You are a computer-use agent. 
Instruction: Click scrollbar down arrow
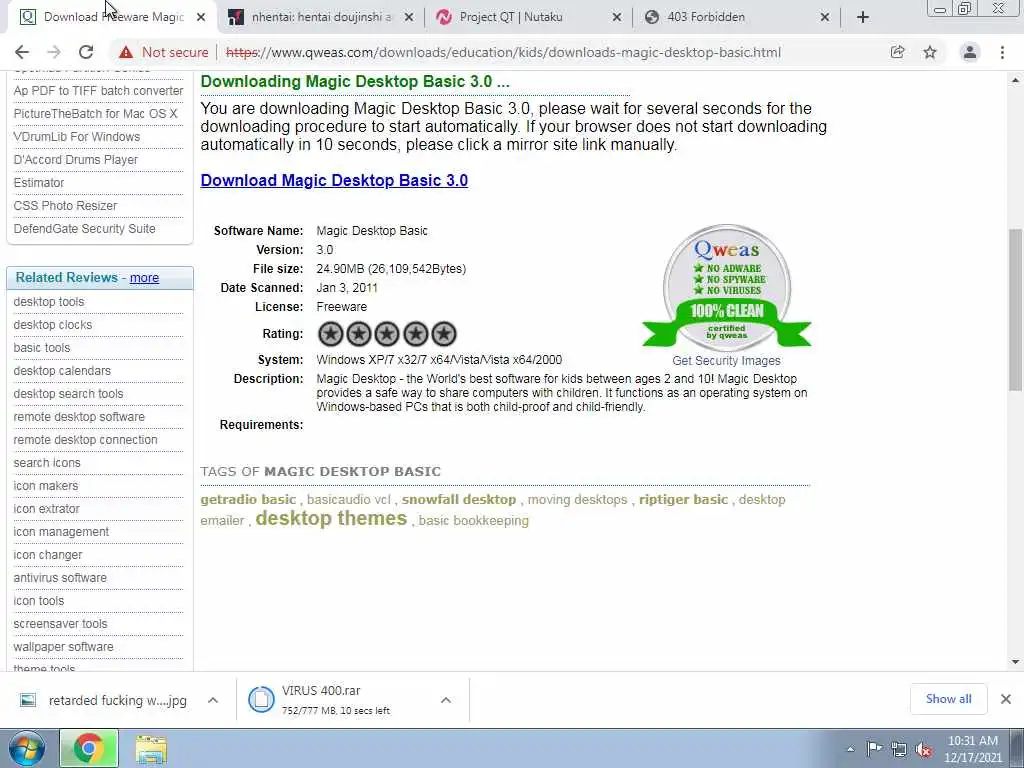[1015, 662]
